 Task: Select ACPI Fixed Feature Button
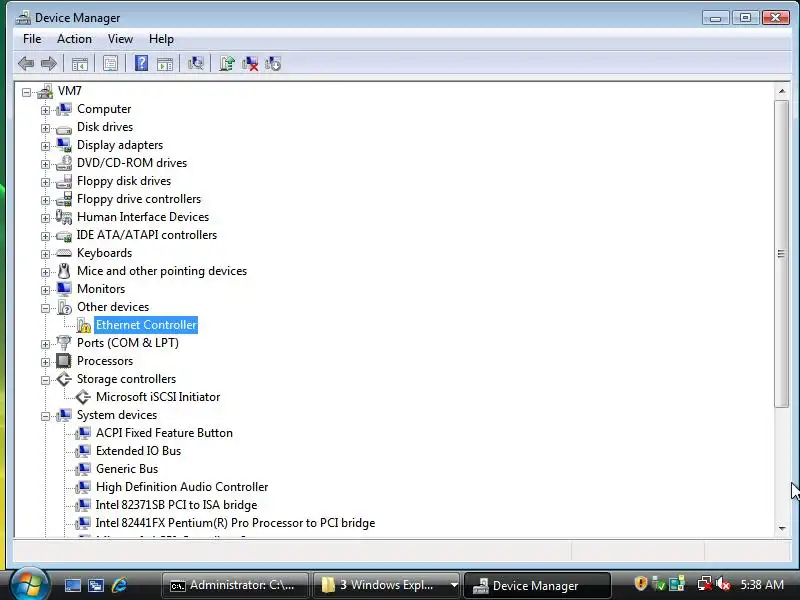pyautogui.click(x=164, y=433)
